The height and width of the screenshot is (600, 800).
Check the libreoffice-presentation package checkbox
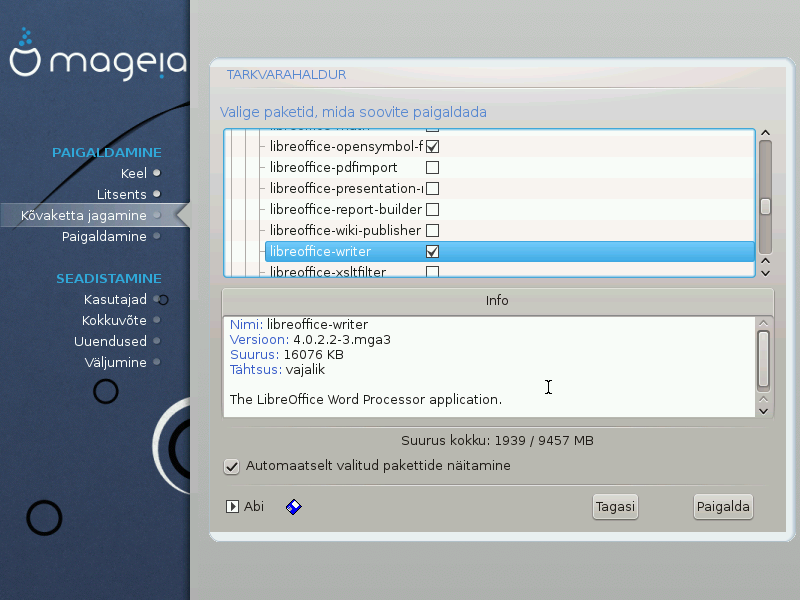pyautogui.click(x=432, y=189)
